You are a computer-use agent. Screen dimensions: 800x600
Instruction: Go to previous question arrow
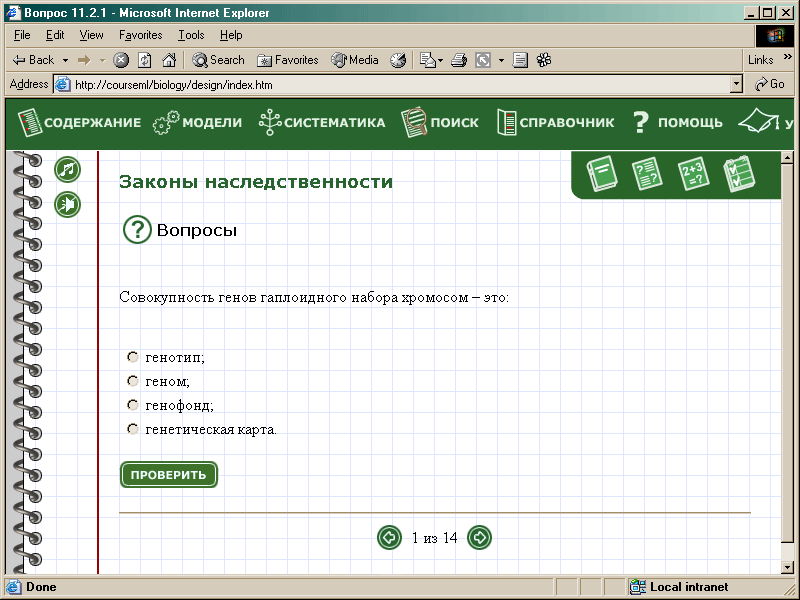coord(389,538)
